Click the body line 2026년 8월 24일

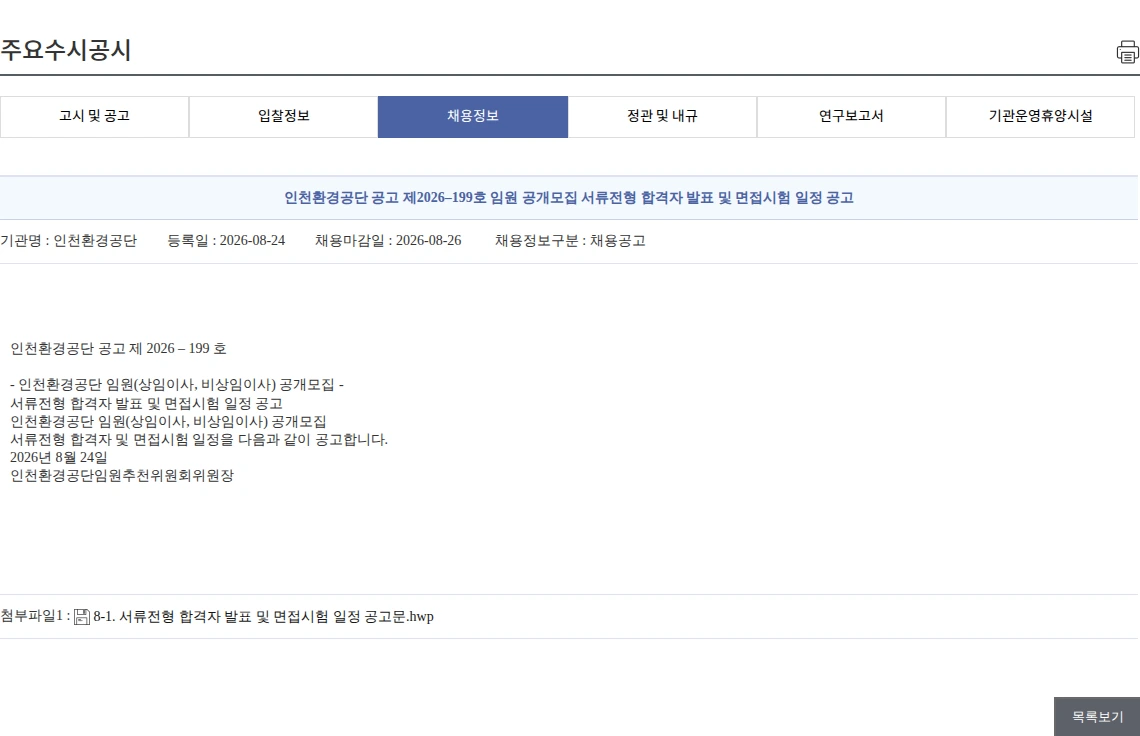point(59,457)
